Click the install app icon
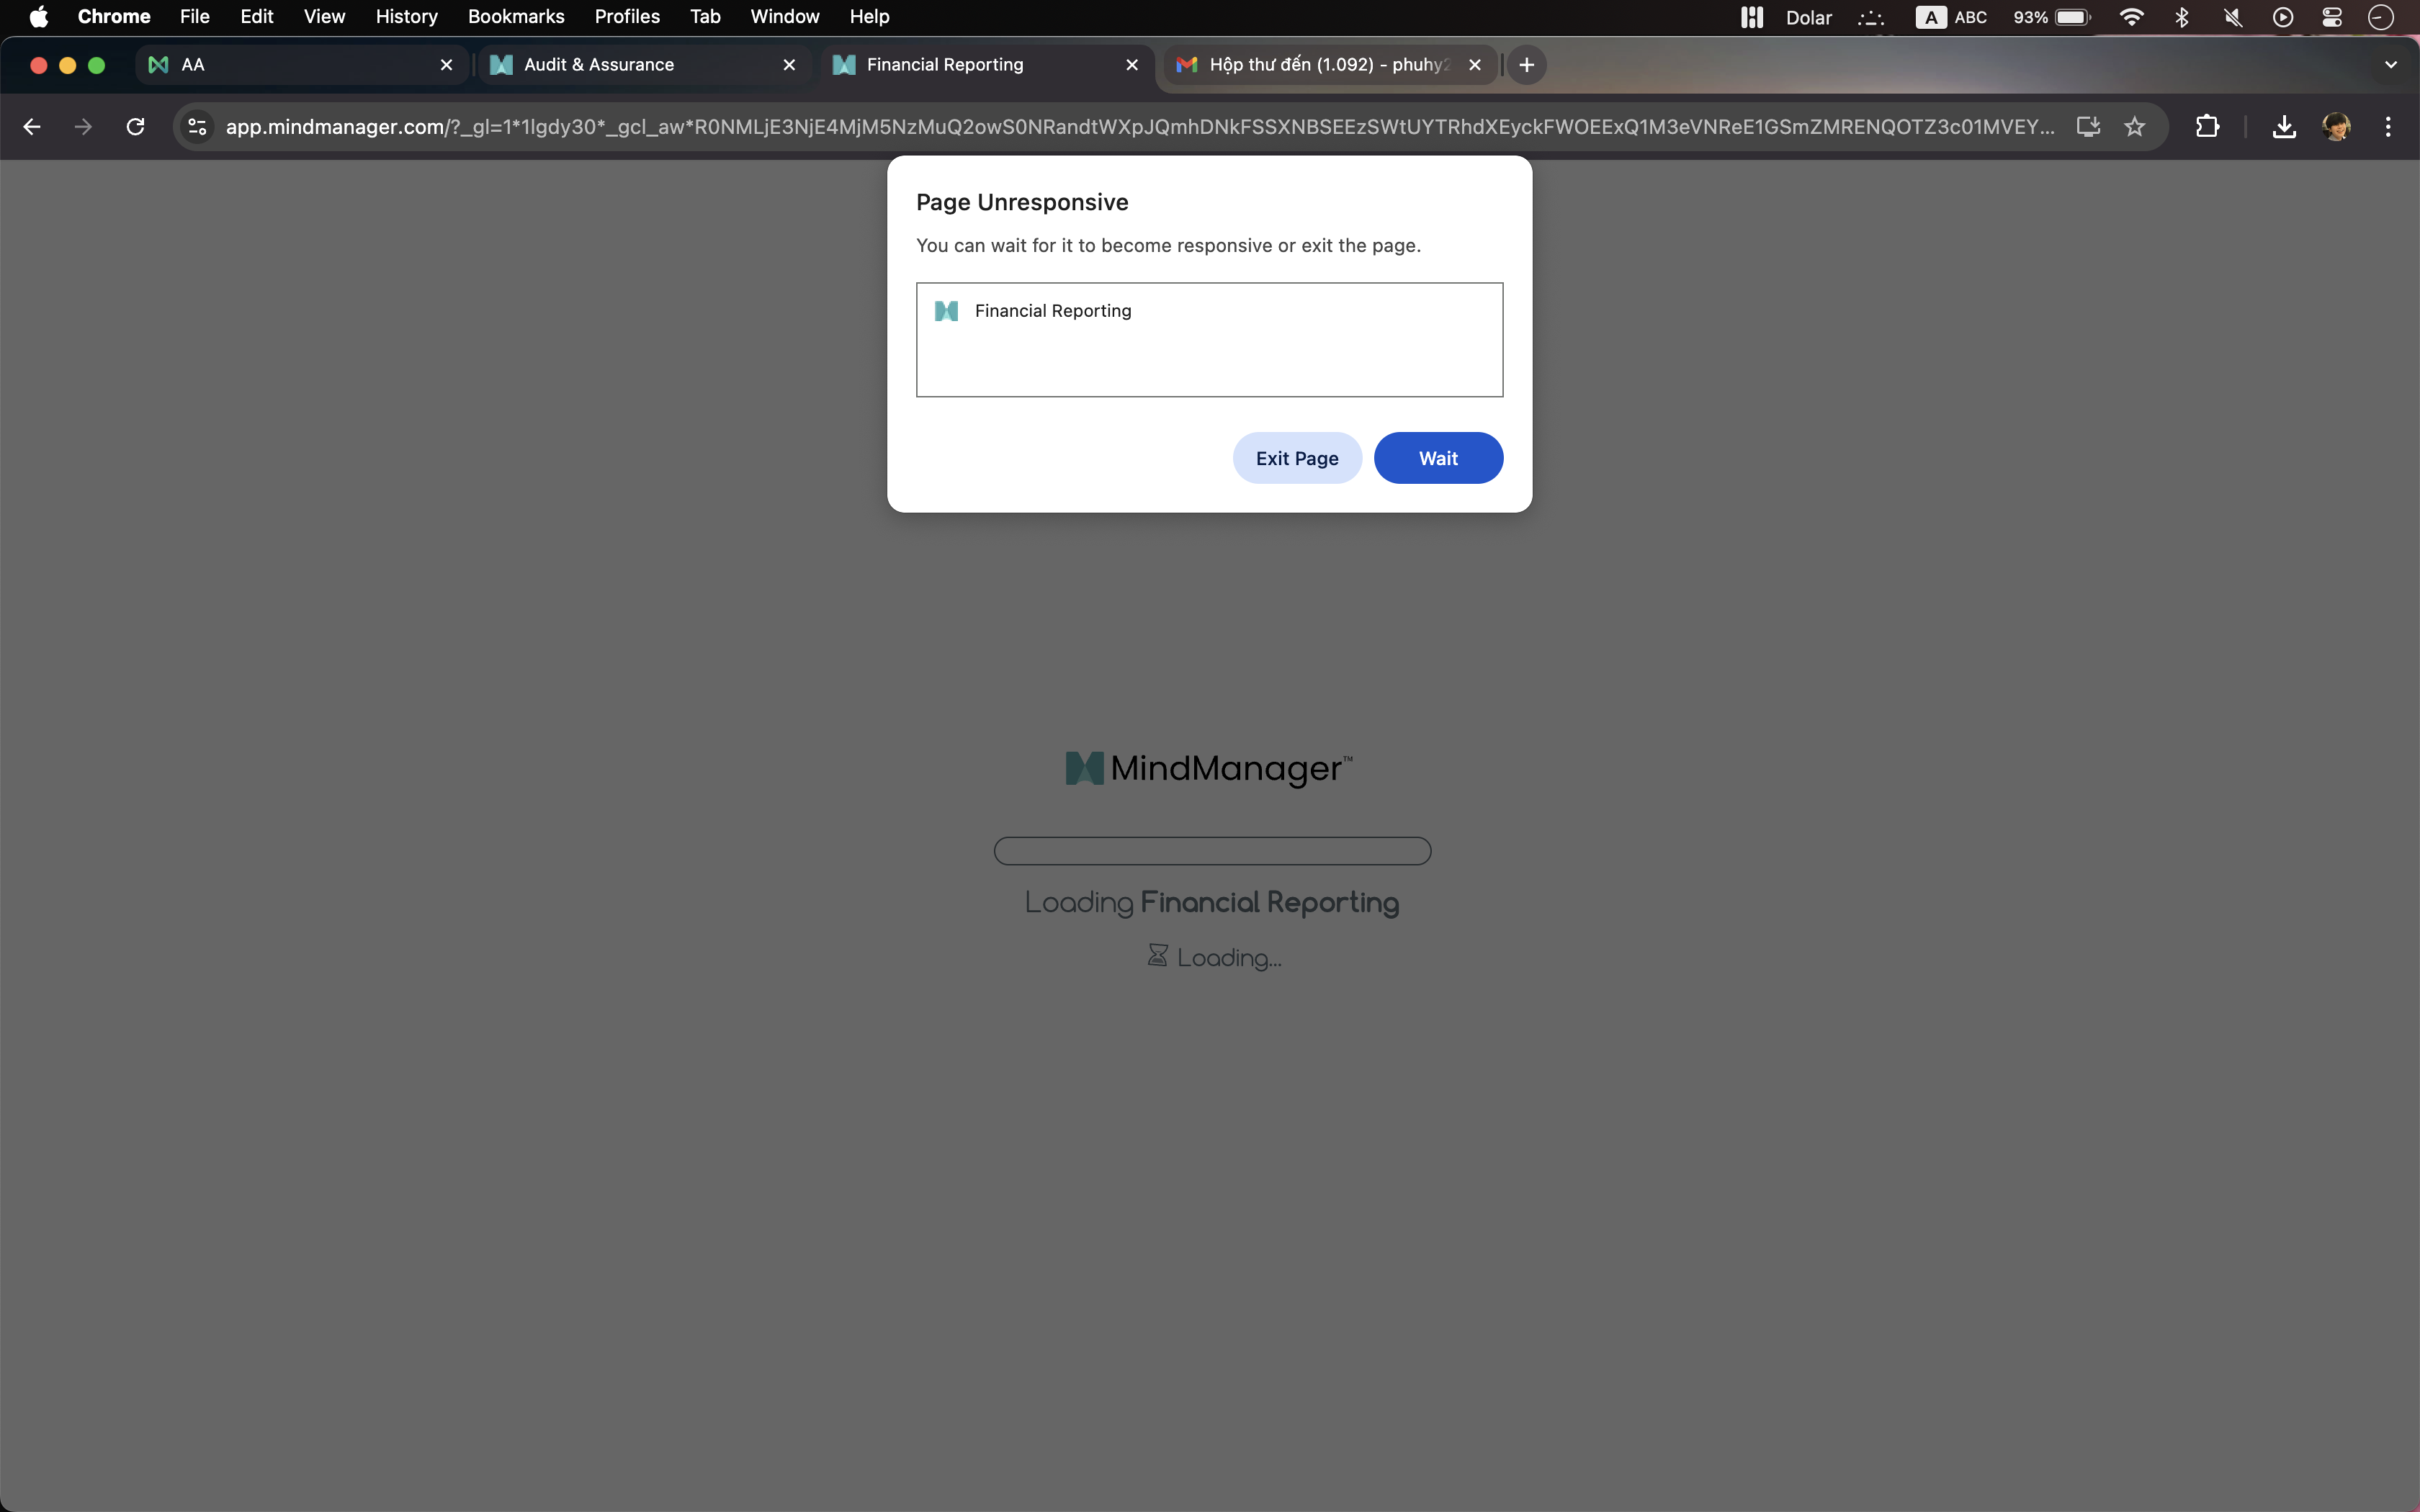Viewport: 2420px width, 1512px height. click(2088, 127)
